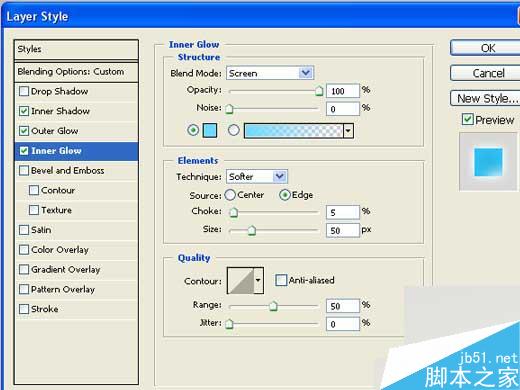Open the Outer Glow settings label
Screen dimensions: 520x390
coord(55,131)
